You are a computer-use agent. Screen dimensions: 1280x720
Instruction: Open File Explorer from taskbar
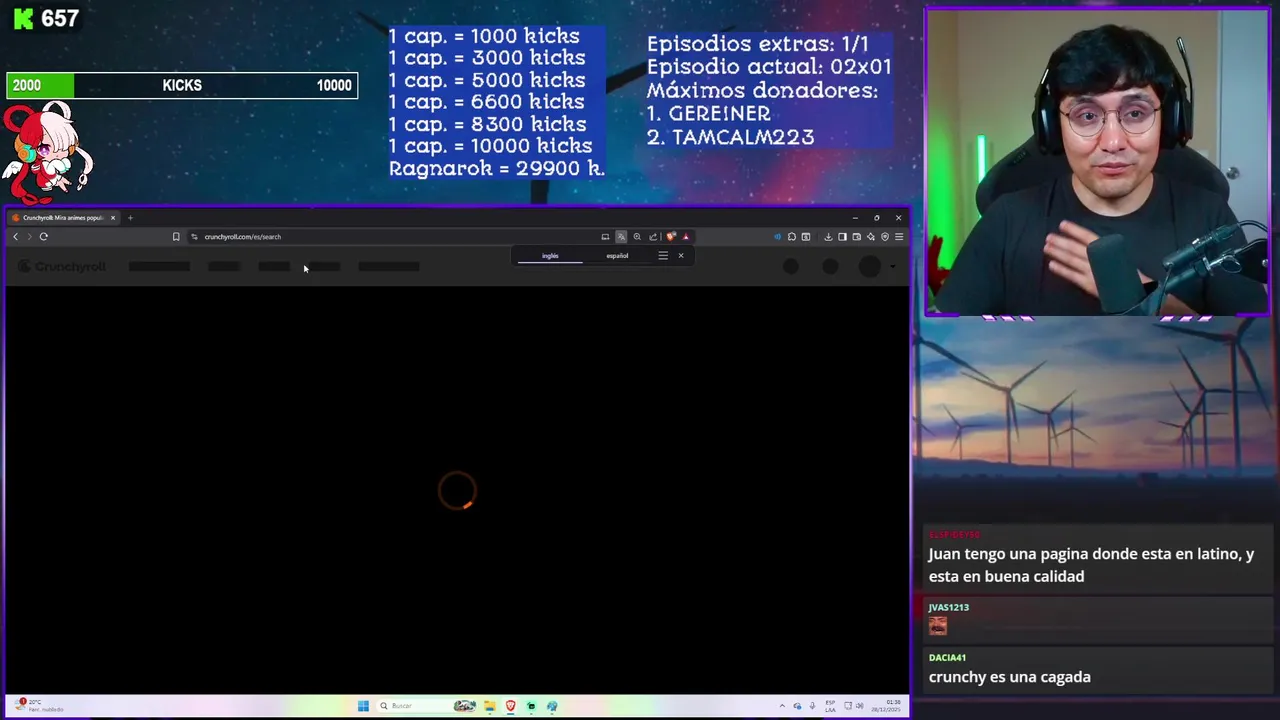(490, 706)
